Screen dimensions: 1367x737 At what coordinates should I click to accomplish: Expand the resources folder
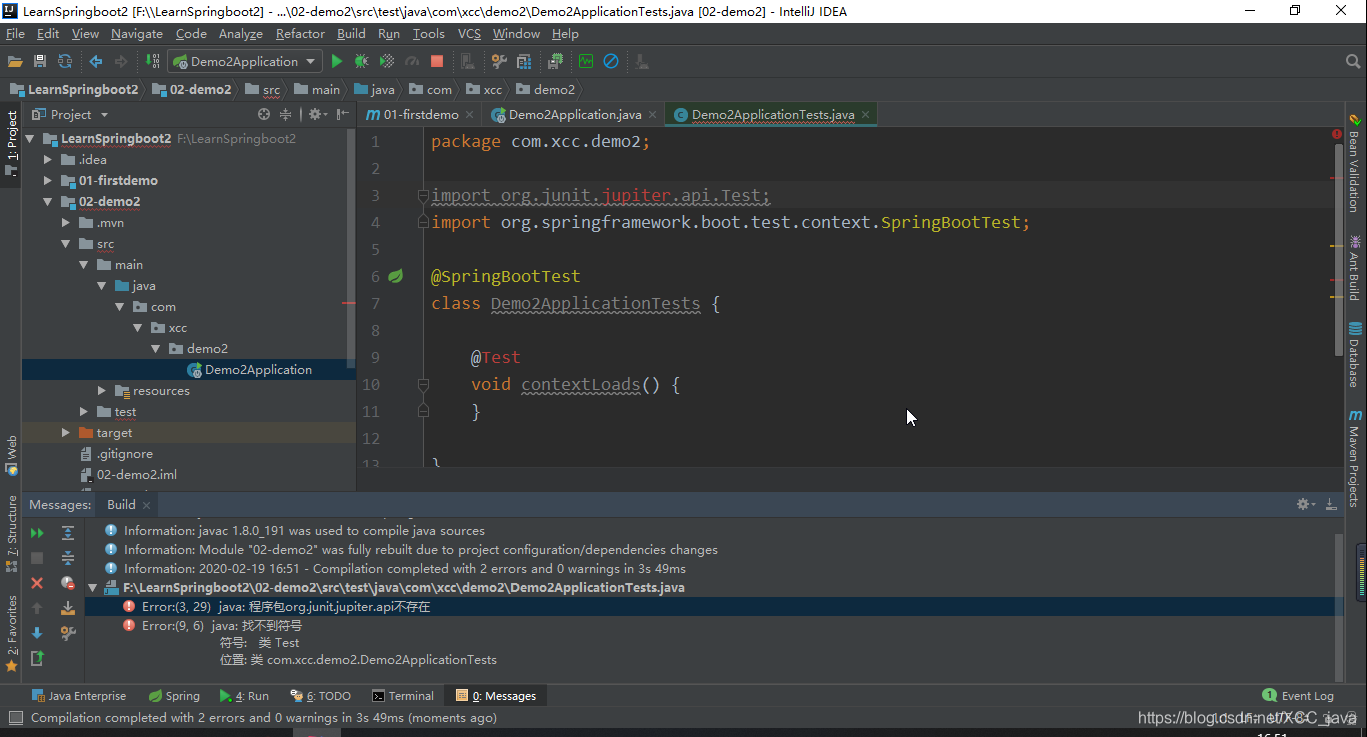102,391
